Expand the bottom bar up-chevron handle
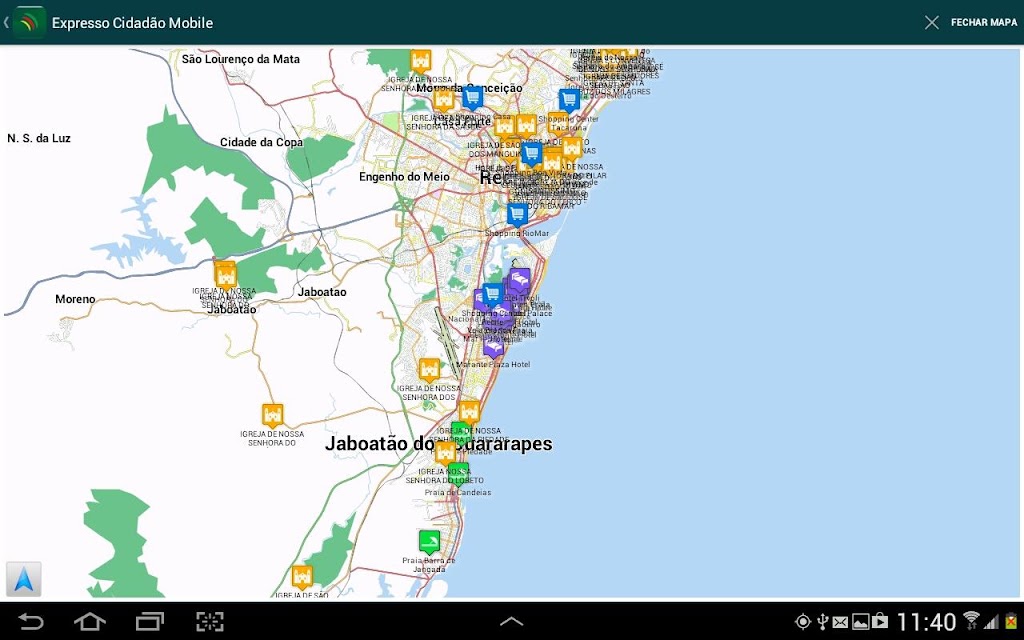Screen dimensions: 1024x640 [x=511, y=622]
